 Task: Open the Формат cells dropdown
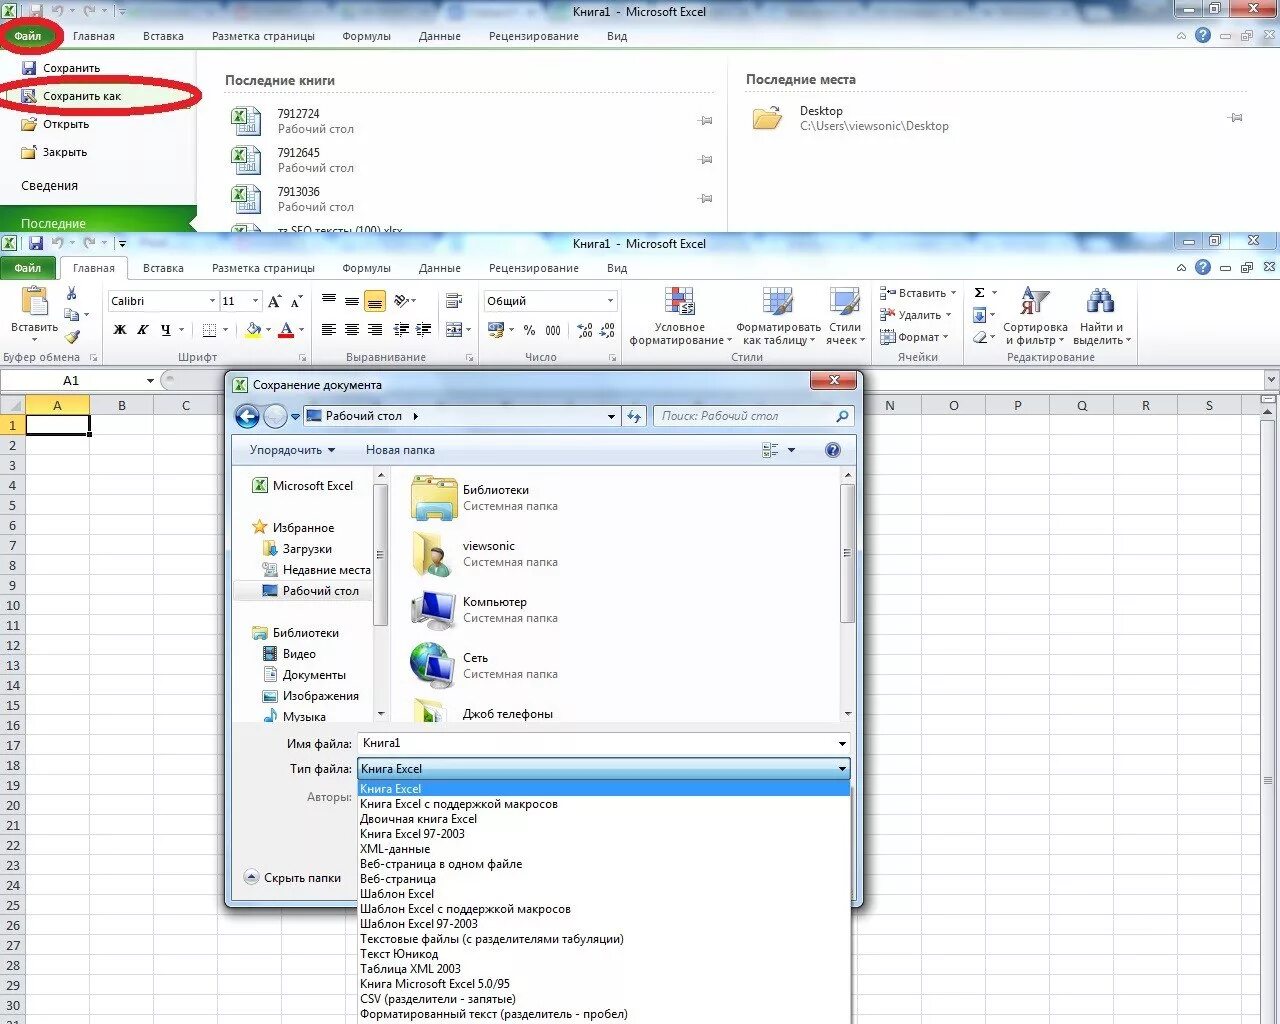tap(914, 337)
